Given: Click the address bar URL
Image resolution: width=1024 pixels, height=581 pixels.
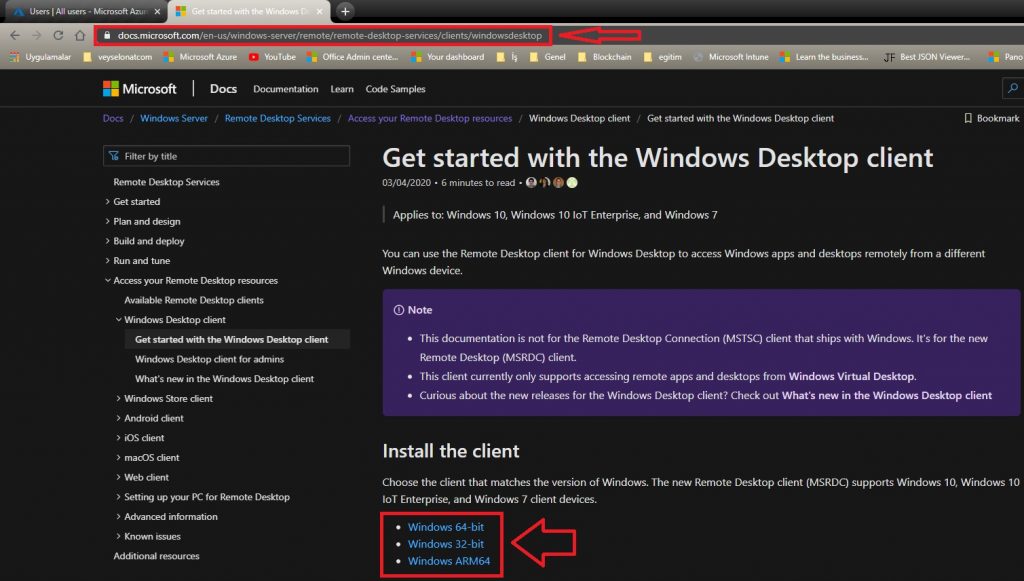Looking at the screenshot, I should [330, 35].
